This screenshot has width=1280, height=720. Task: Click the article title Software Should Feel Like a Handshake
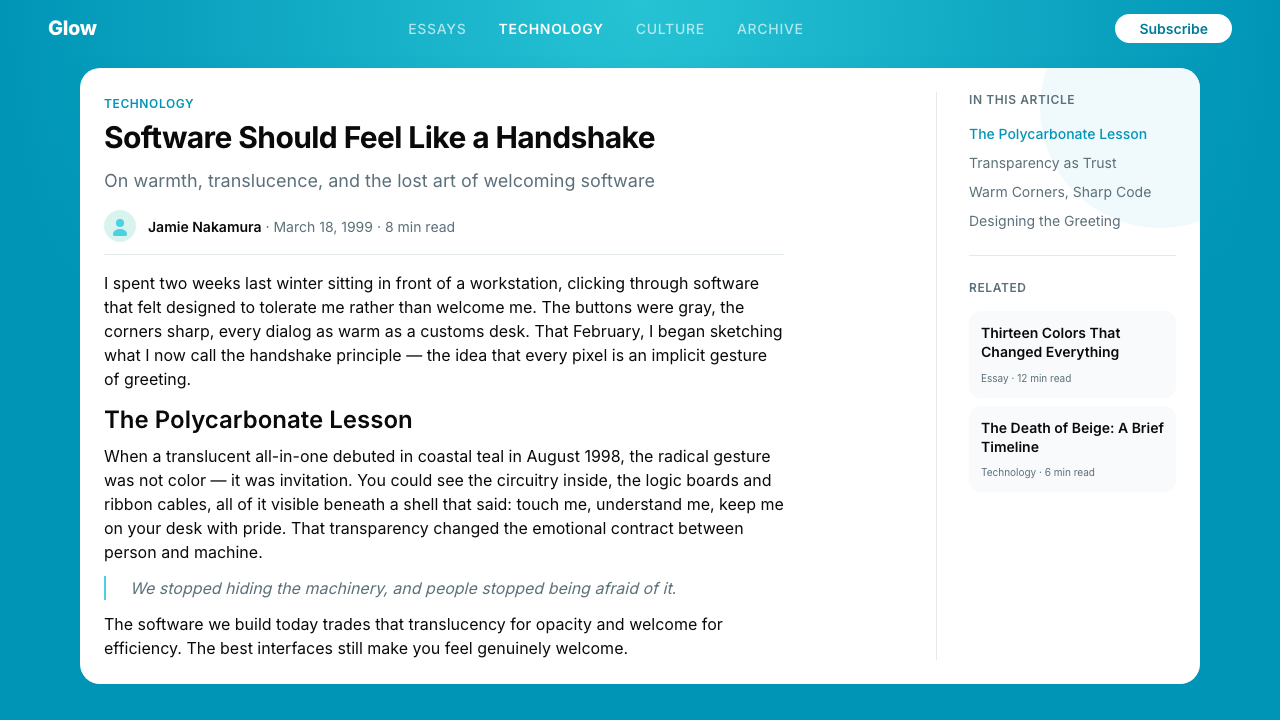[379, 138]
